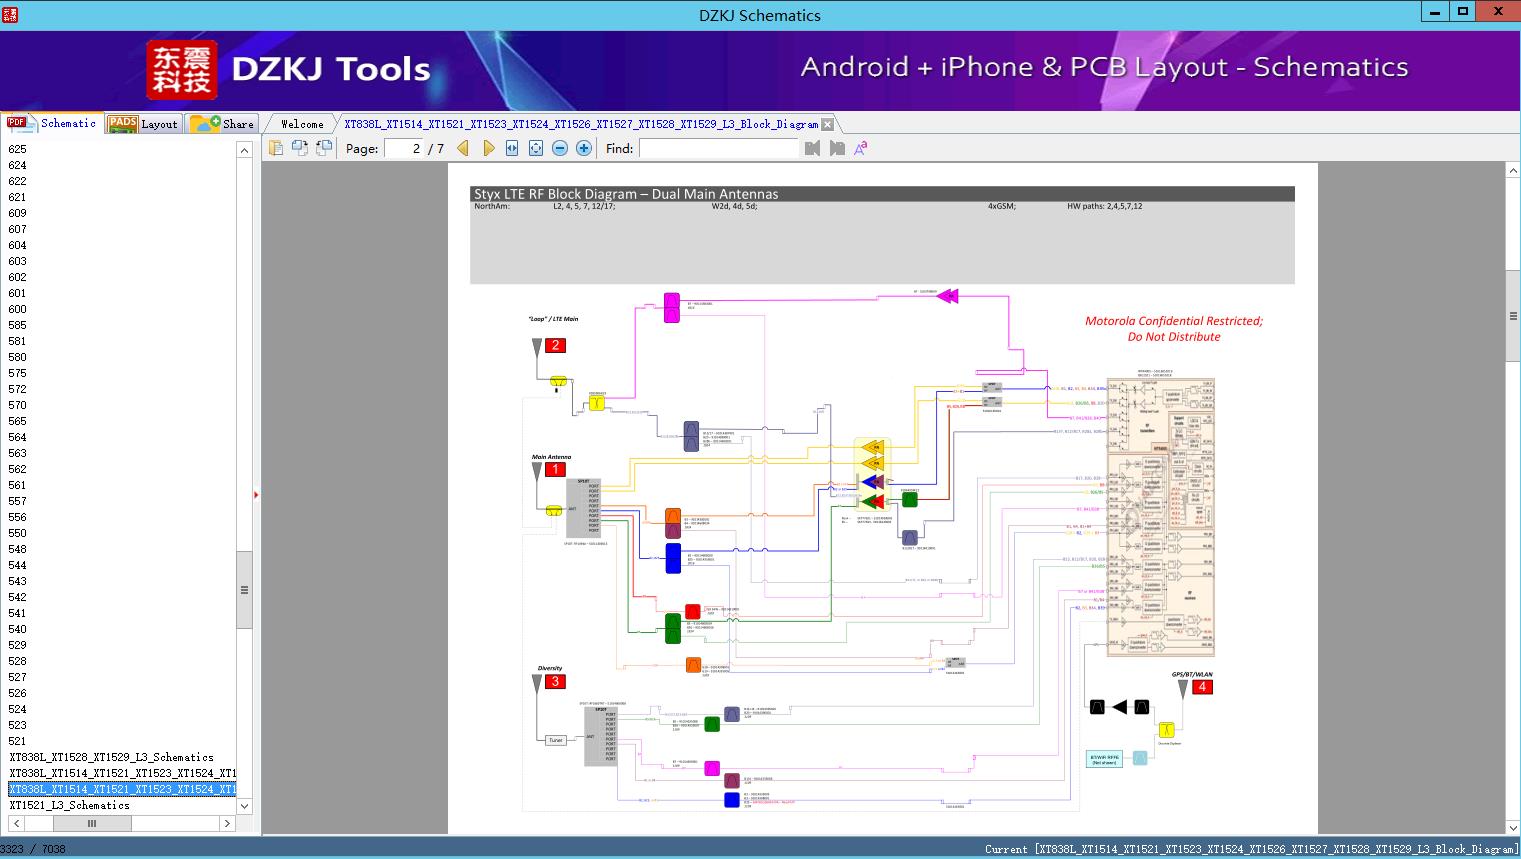This screenshot has height=859, width=1521.
Task: Select item 550 in the list
Action: pos(18,533)
